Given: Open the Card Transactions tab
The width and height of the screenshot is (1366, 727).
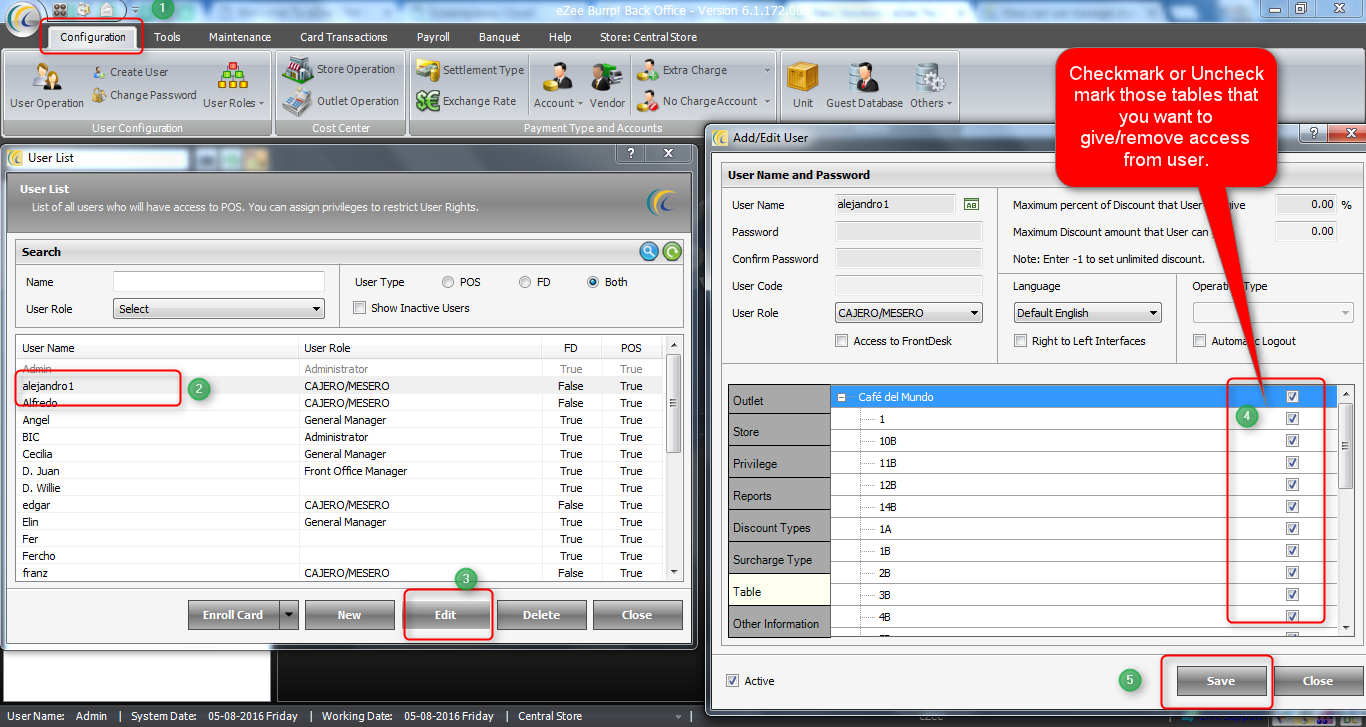Looking at the screenshot, I should click(x=344, y=37).
